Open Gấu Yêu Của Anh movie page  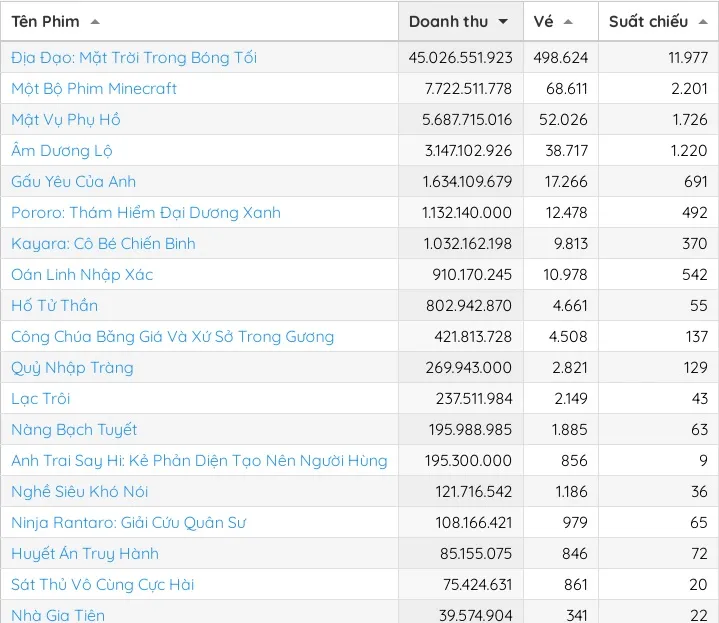coord(73,181)
